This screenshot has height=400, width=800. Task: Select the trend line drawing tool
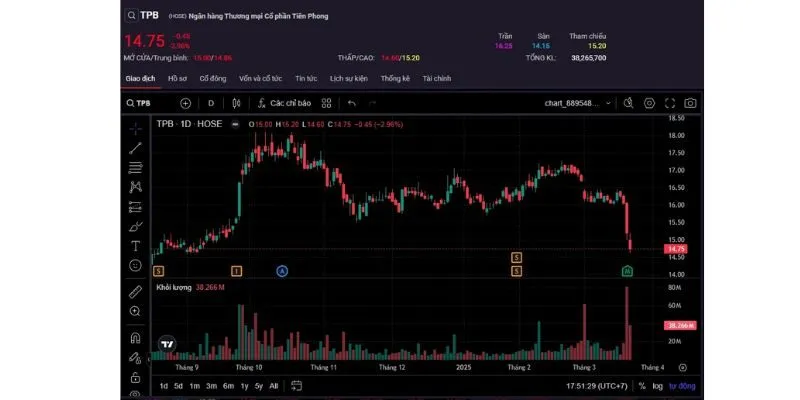coord(135,148)
